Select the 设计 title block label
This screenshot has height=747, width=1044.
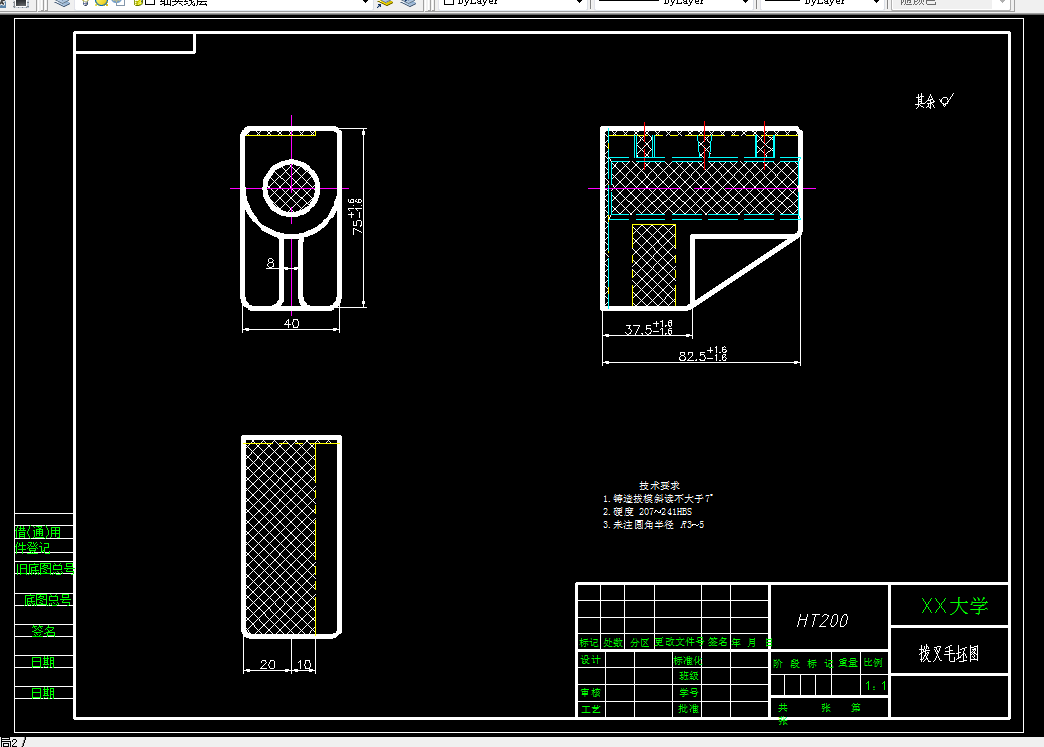[590, 660]
